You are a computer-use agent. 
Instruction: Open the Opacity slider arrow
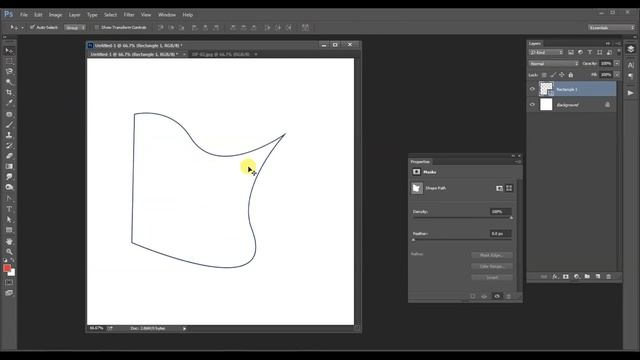(x=617, y=63)
